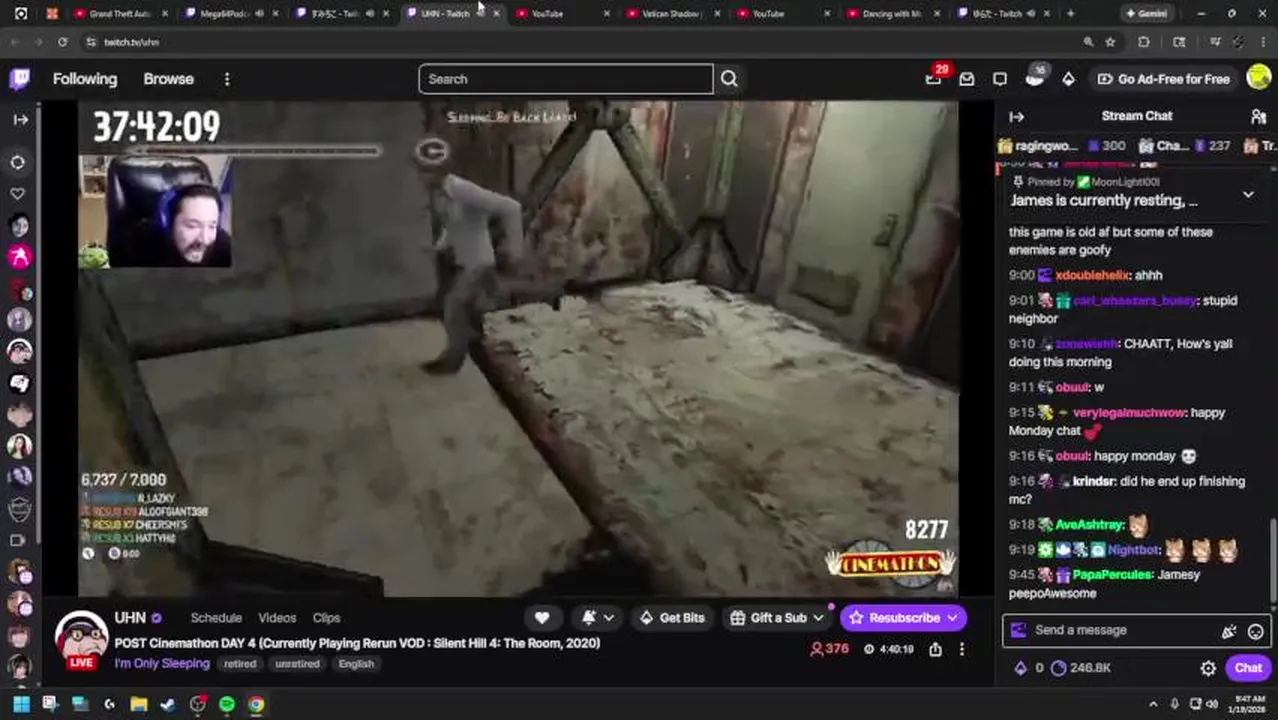Click Go Ad-Free for Free button
Viewport: 1278px width, 720px height.
(1163, 79)
